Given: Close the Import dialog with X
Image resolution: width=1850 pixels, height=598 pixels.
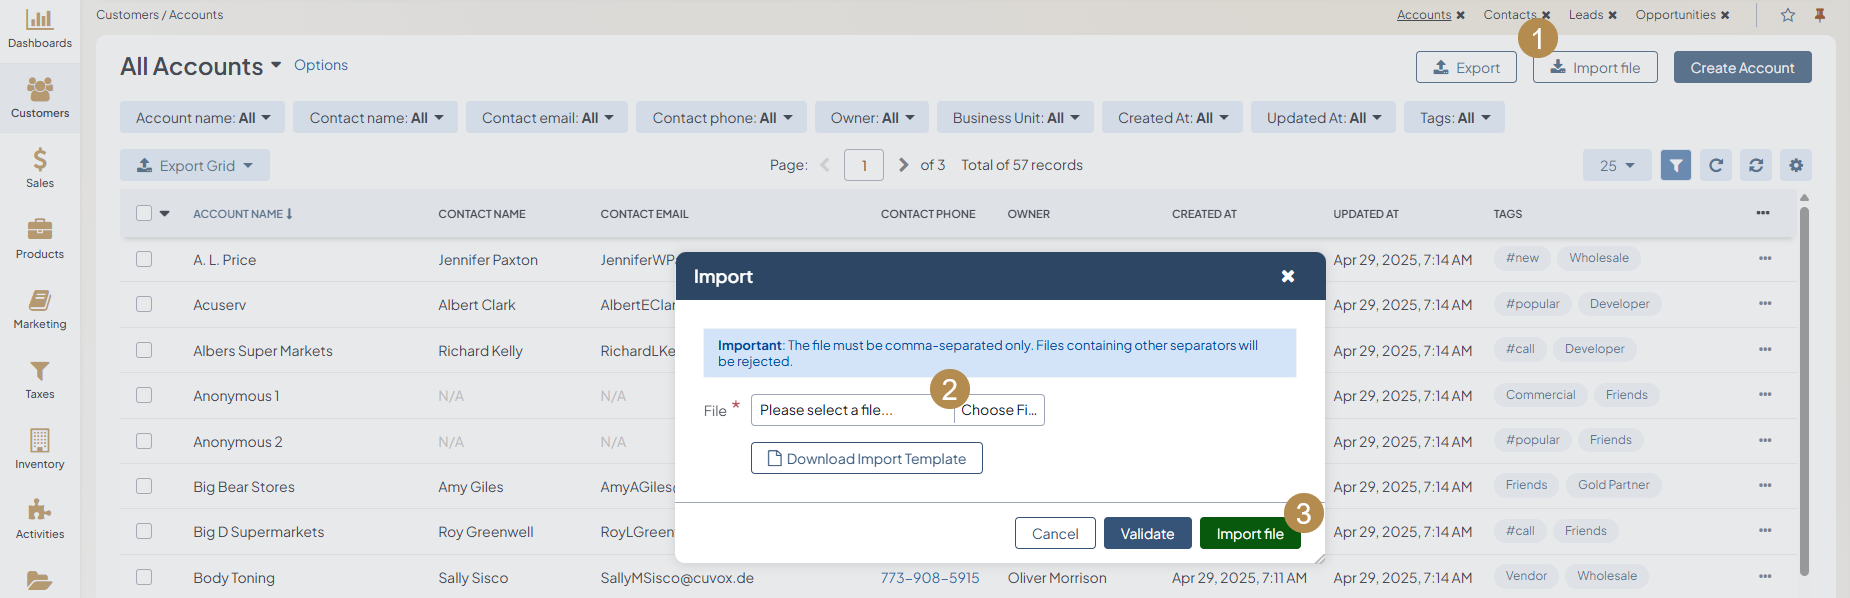Looking at the screenshot, I should click(x=1288, y=276).
